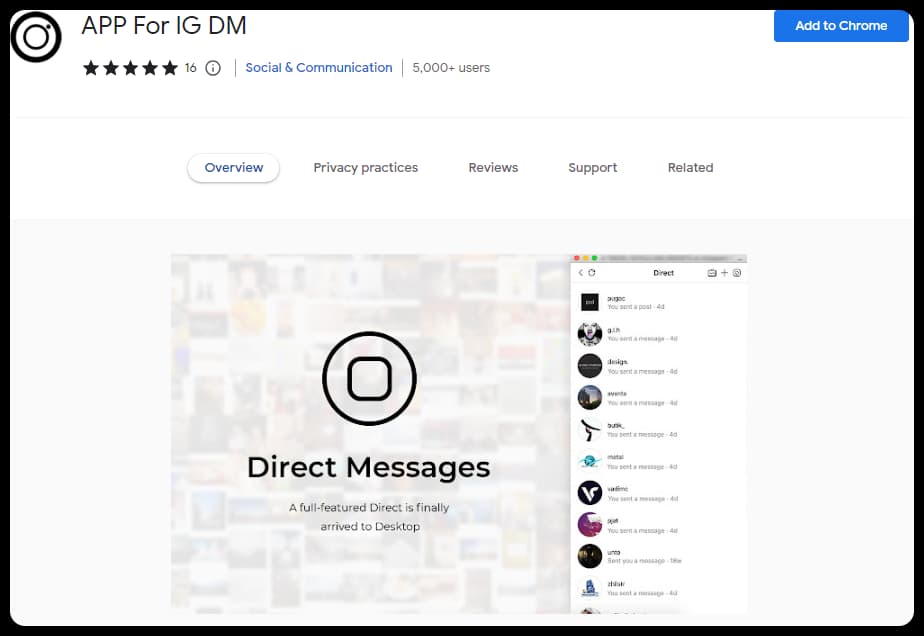Click the TV icon in the Direct header
The width and height of the screenshot is (924, 636).
[x=712, y=273]
